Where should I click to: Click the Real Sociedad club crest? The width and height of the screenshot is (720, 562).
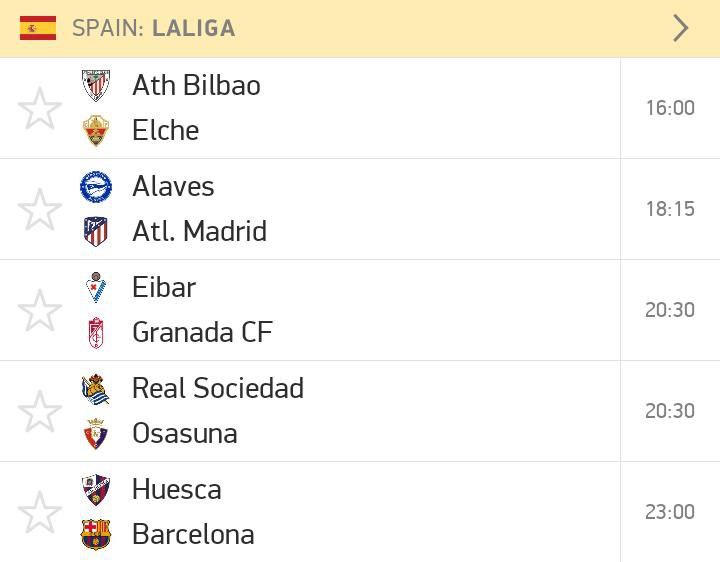pos(96,389)
